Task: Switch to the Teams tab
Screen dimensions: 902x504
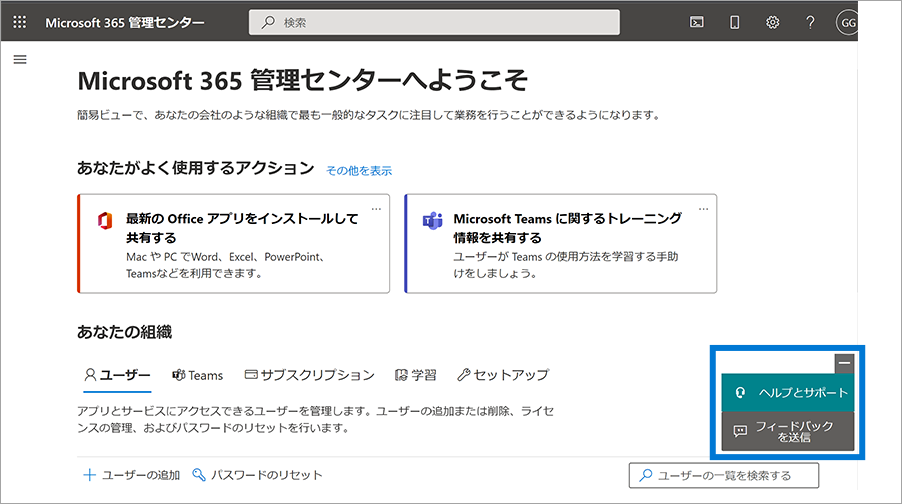Action: (197, 375)
